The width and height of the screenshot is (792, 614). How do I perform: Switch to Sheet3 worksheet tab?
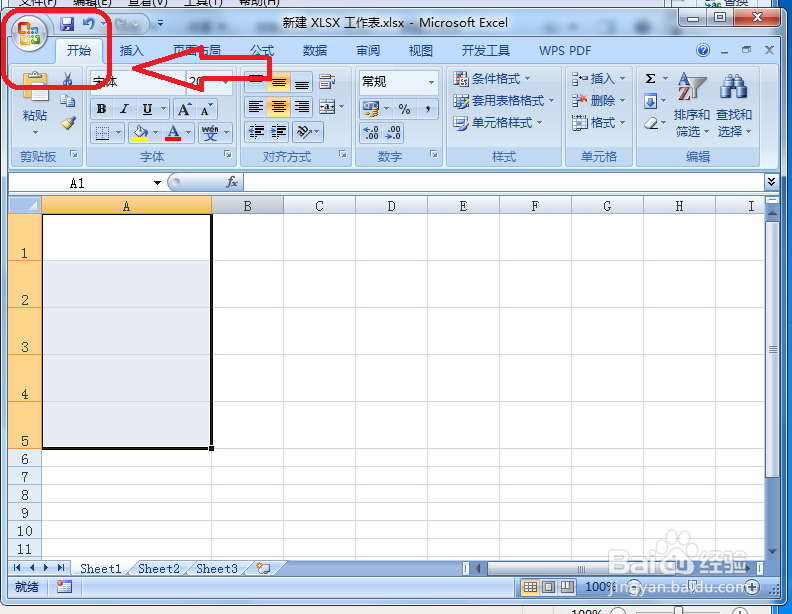coord(217,569)
